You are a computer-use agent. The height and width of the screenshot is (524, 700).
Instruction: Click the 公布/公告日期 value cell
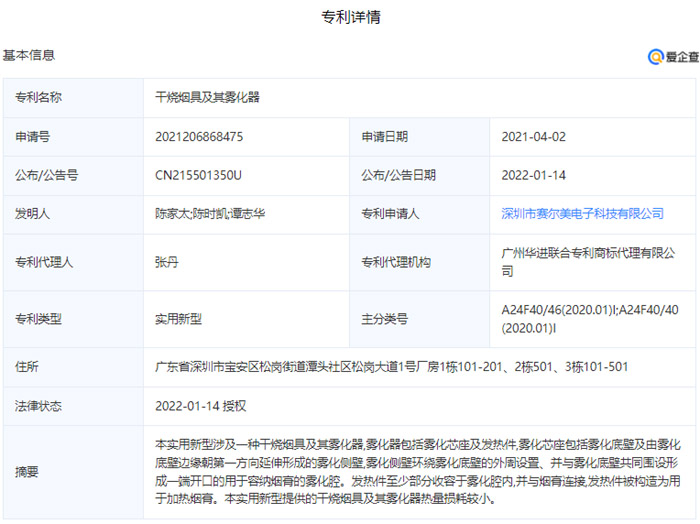click(x=534, y=175)
